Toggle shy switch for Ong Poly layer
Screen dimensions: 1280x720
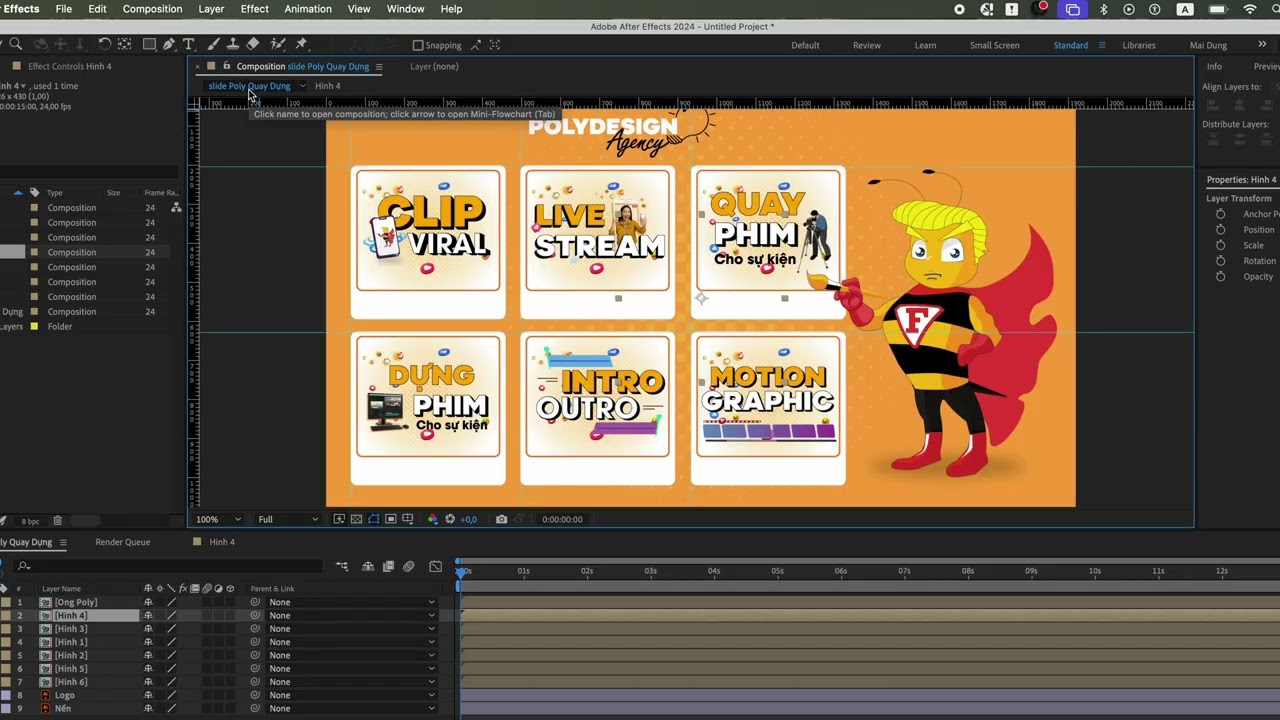click(148, 602)
